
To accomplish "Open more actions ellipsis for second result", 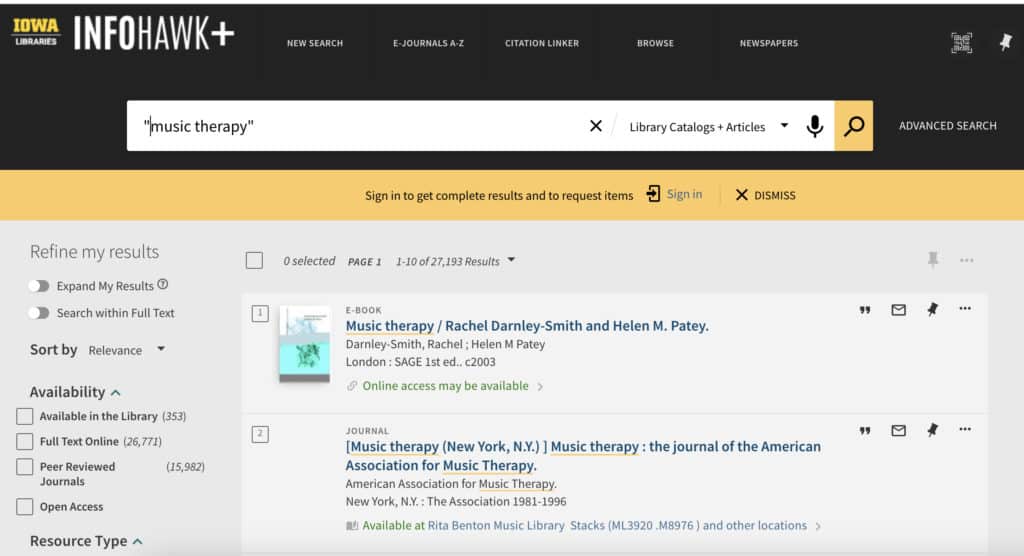I will pos(965,430).
